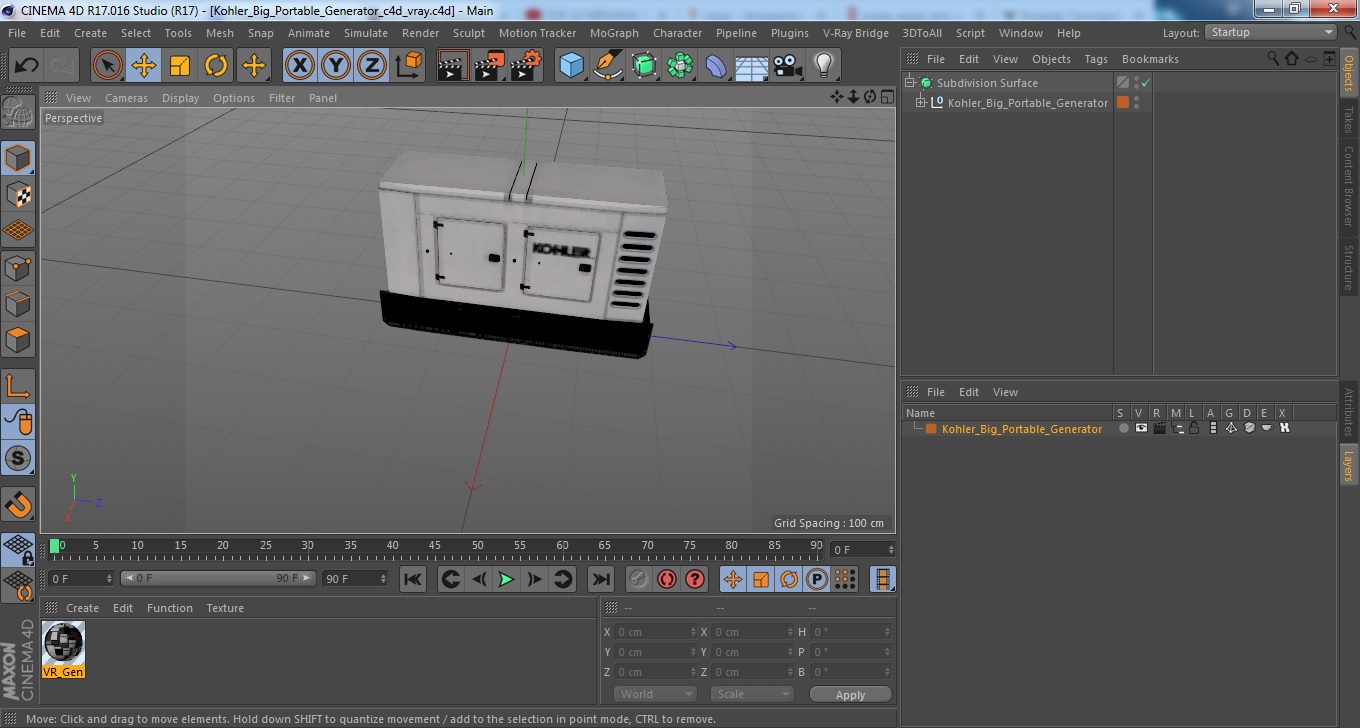The width and height of the screenshot is (1360, 728).
Task: Add a Subdivision Surface generator
Action: coord(644,66)
